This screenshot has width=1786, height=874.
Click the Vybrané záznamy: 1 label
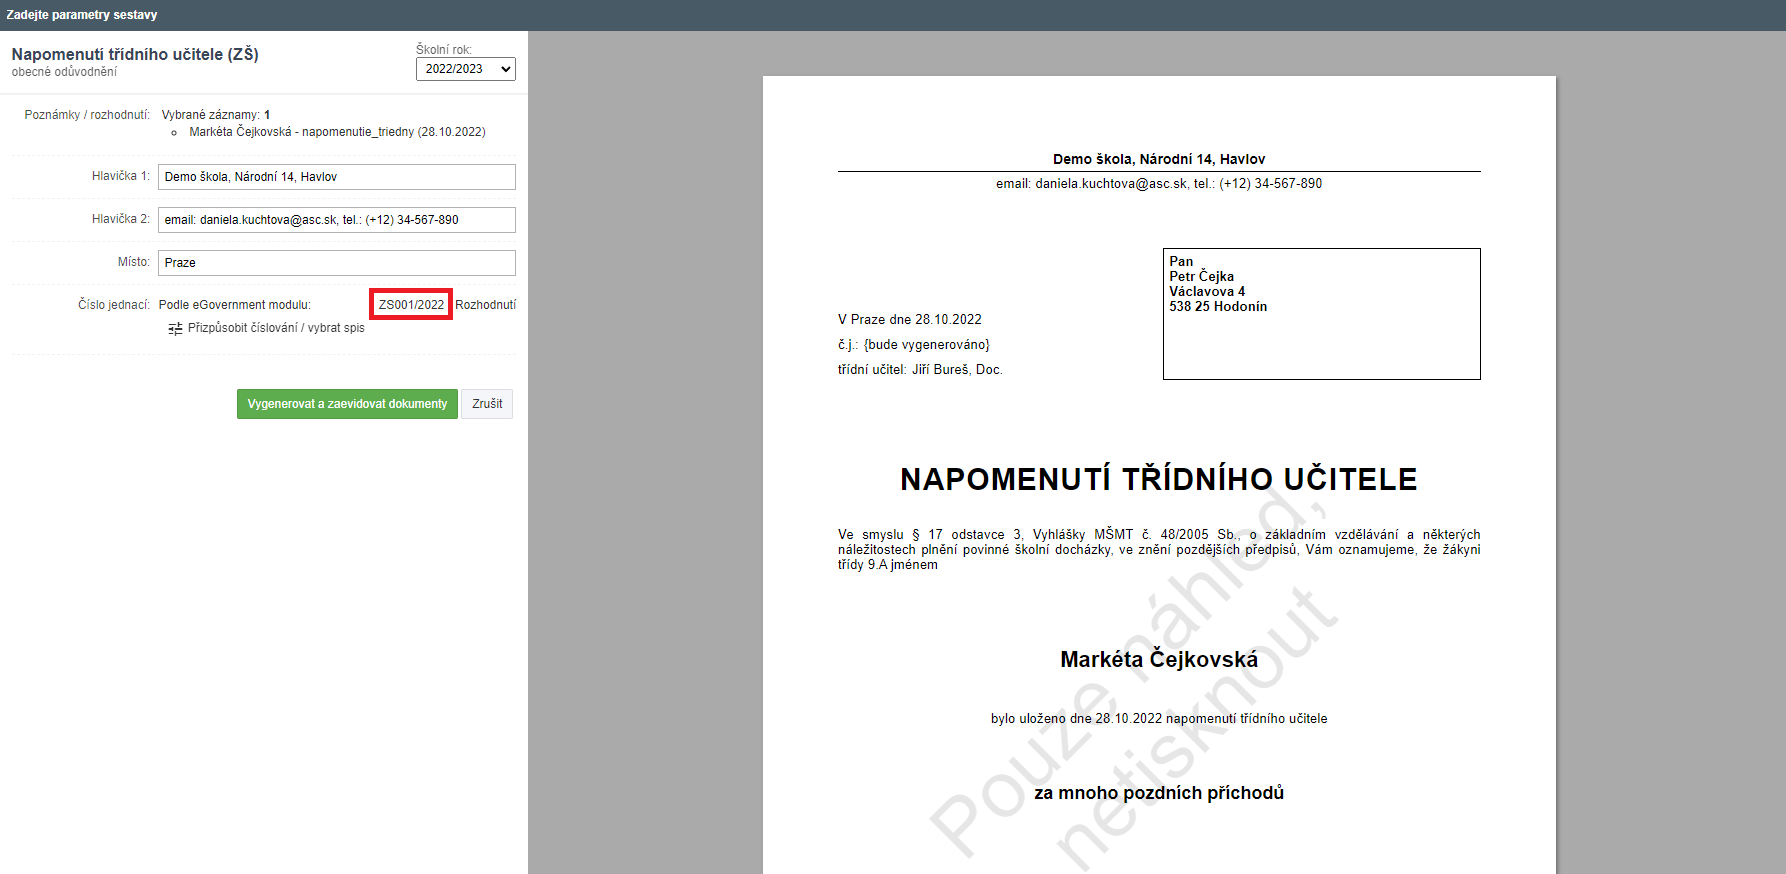click(x=216, y=115)
